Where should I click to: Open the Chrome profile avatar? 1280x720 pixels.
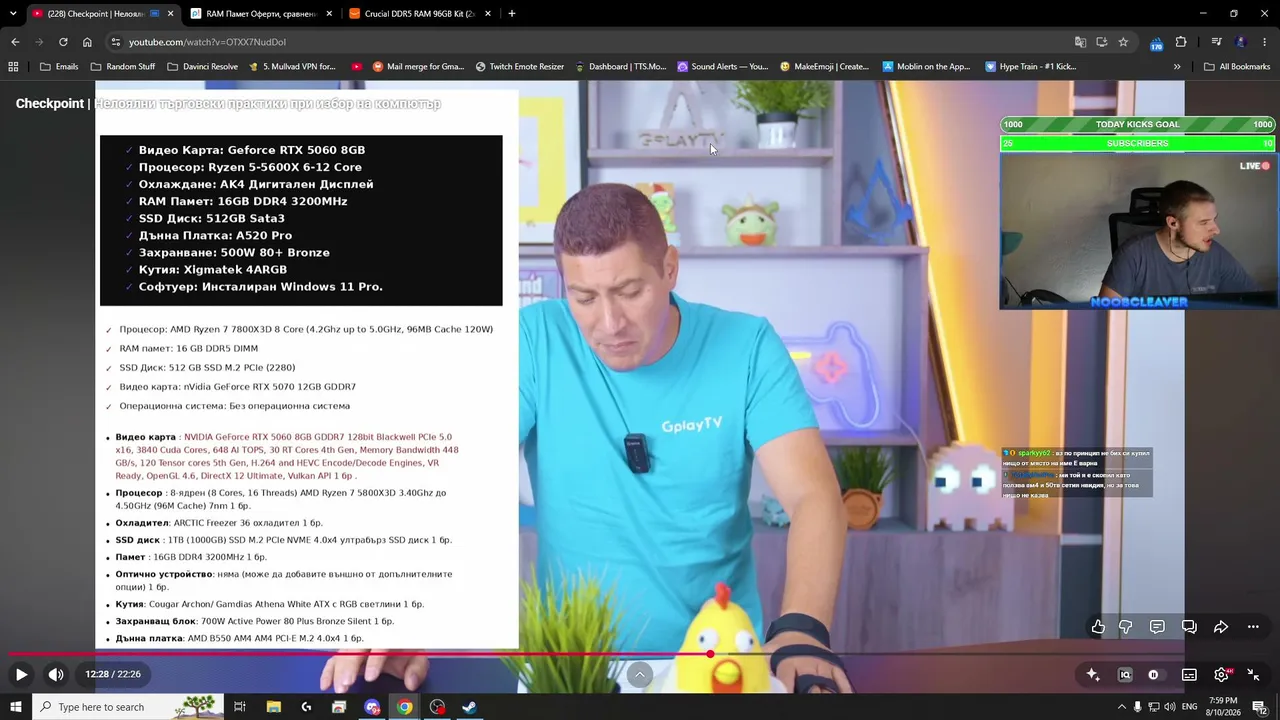coord(1241,42)
